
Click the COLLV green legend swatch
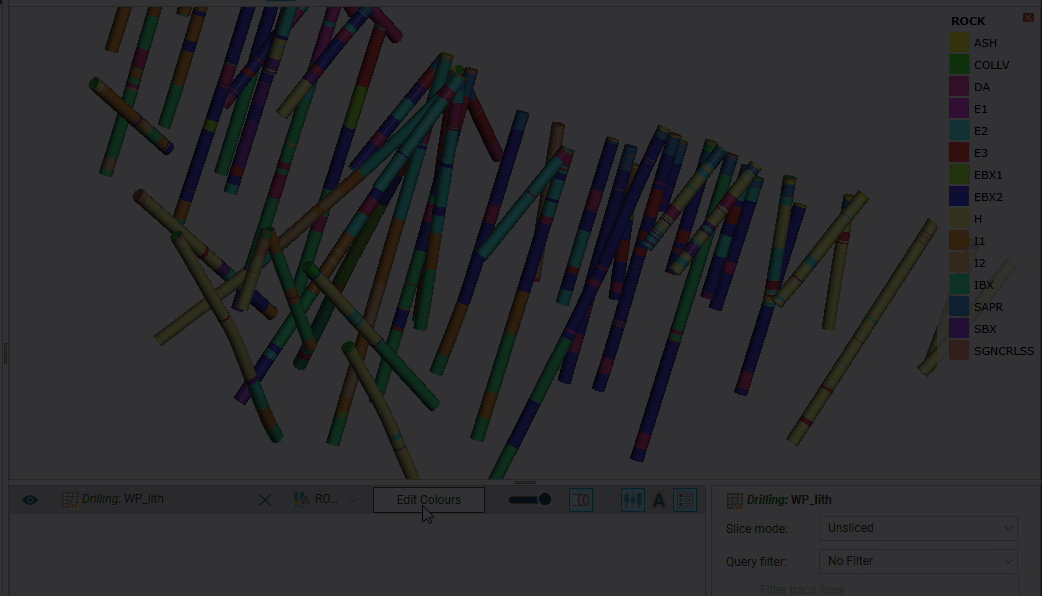959,65
